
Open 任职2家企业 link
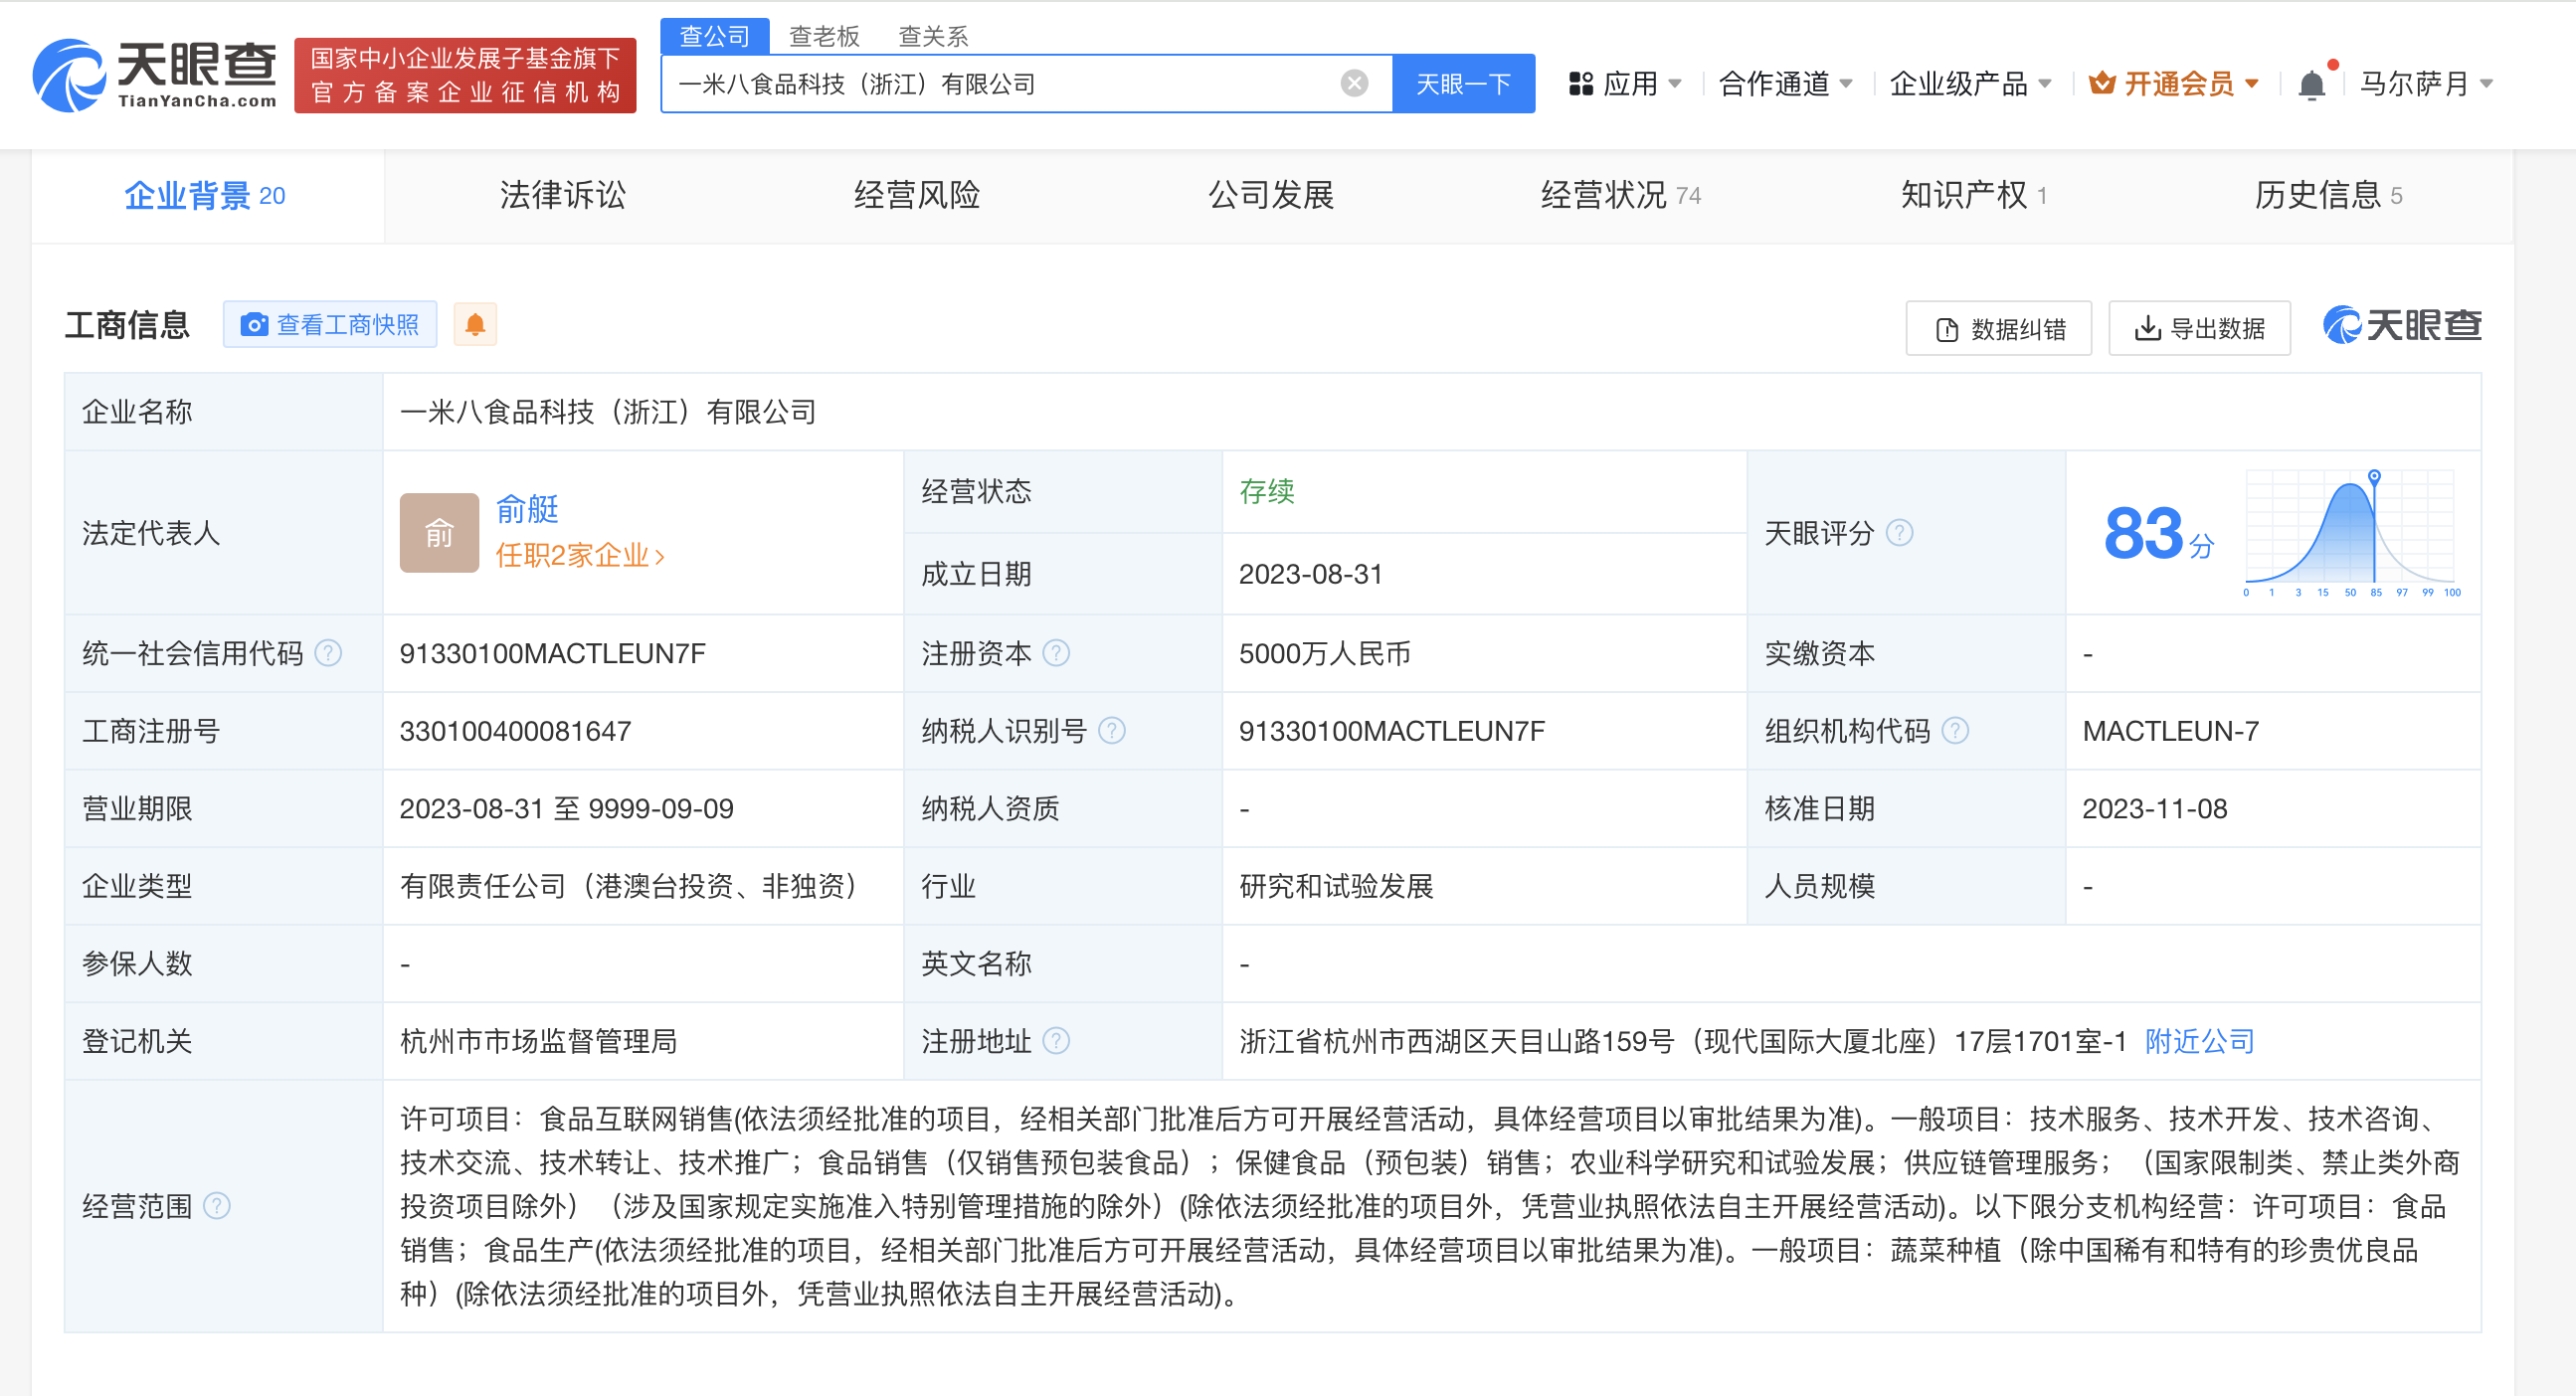click(580, 555)
